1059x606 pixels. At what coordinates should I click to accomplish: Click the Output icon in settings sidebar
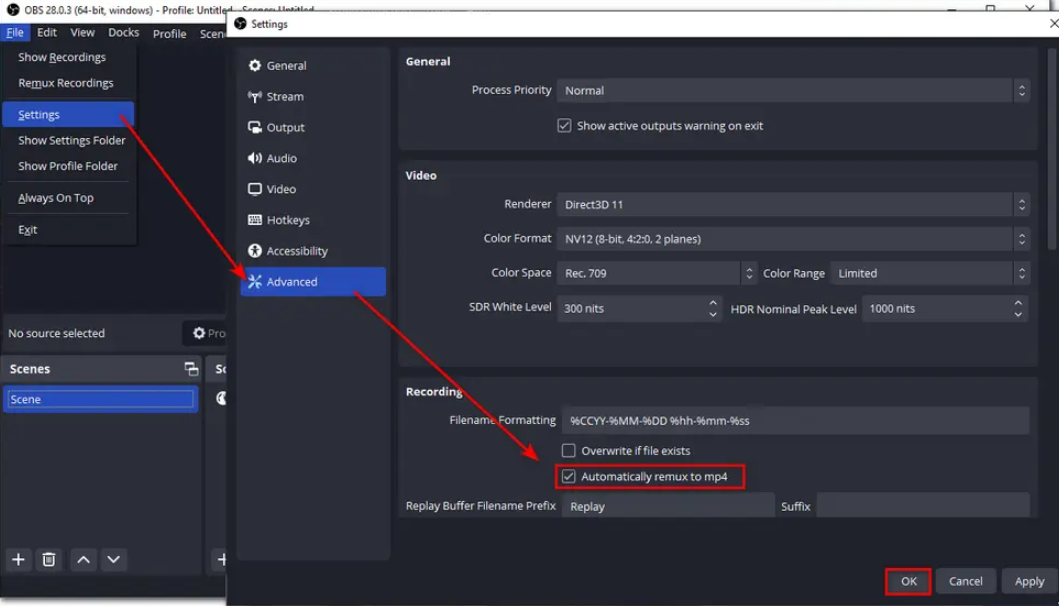(x=255, y=127)
